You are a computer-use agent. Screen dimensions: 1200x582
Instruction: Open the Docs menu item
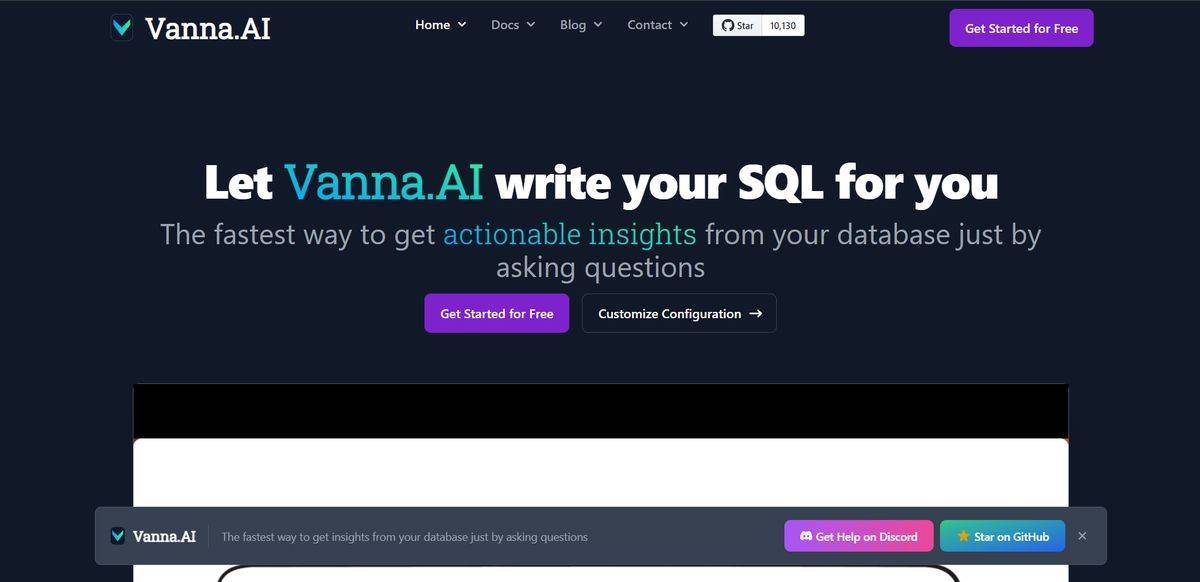click(505, 25)
